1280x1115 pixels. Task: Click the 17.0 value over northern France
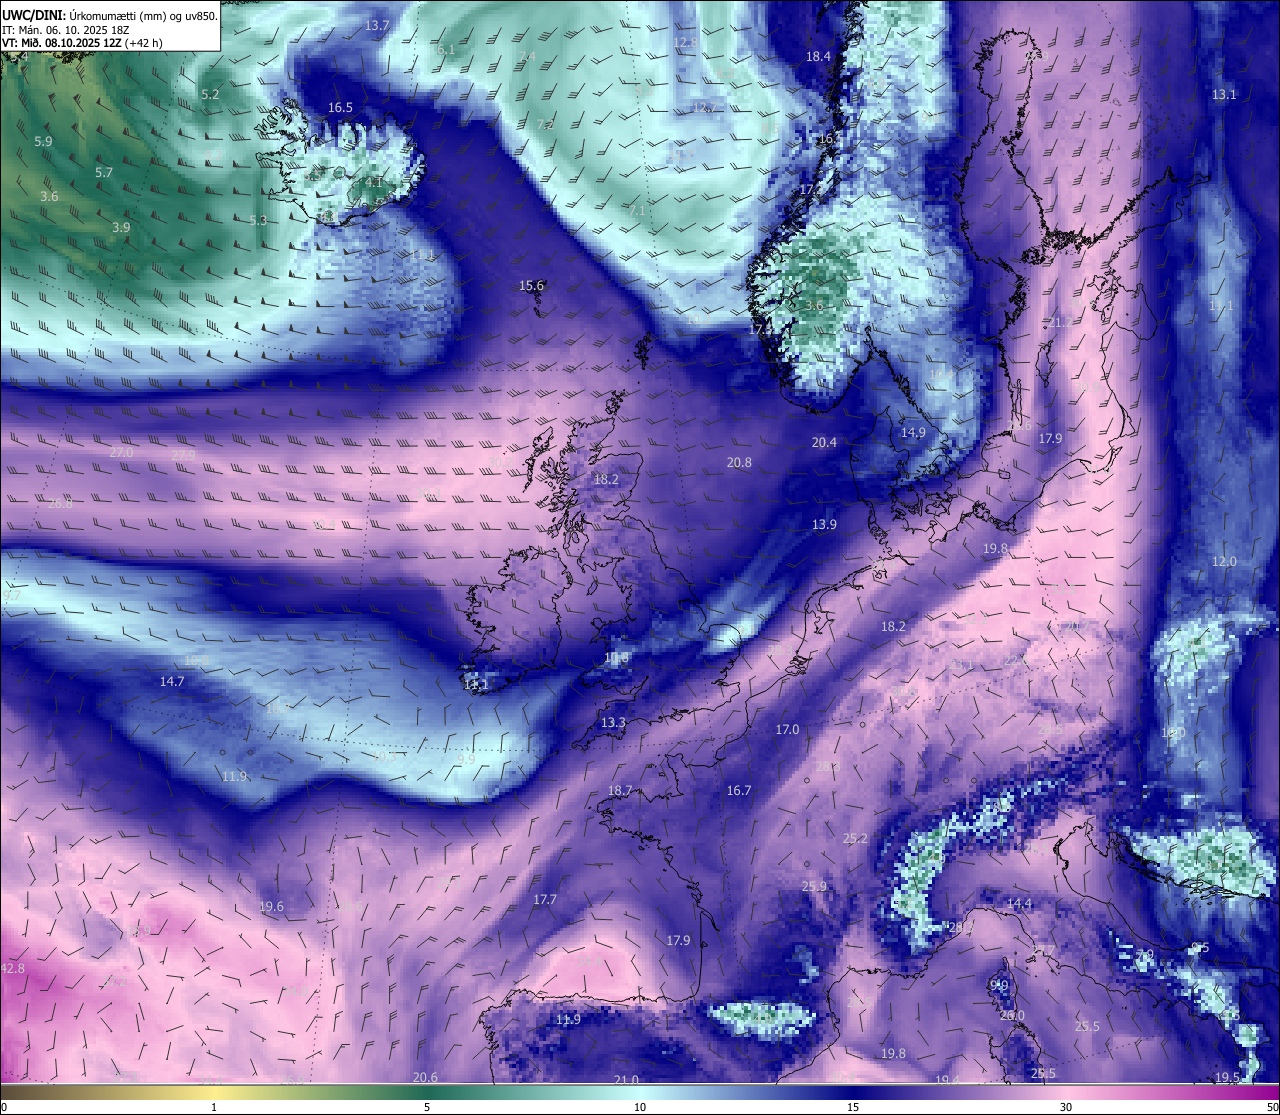pyautogui.click(x=787, y=730)
